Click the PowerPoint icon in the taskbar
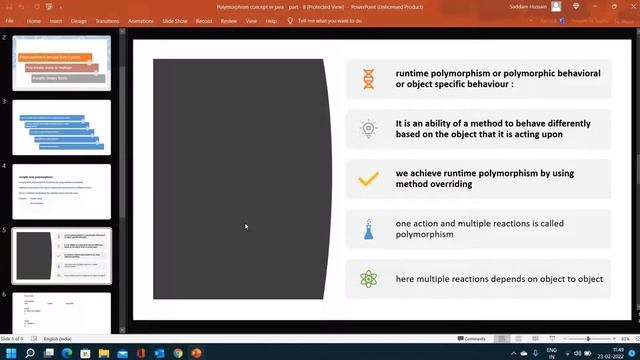Viewport: 640px width, 360px height. pos(197,353)
